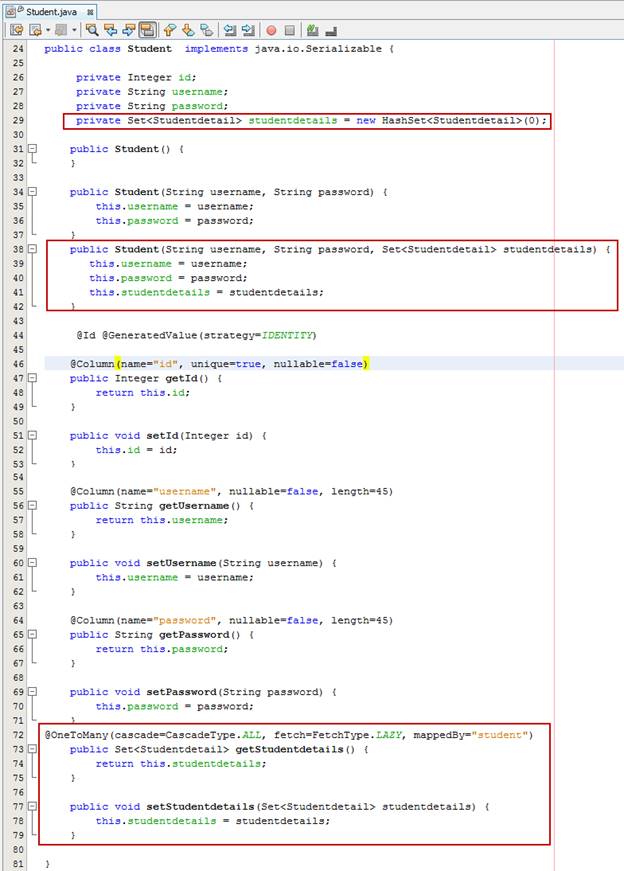
Task: Click the Find Selection magnifier icon
Action: point(92,30)
